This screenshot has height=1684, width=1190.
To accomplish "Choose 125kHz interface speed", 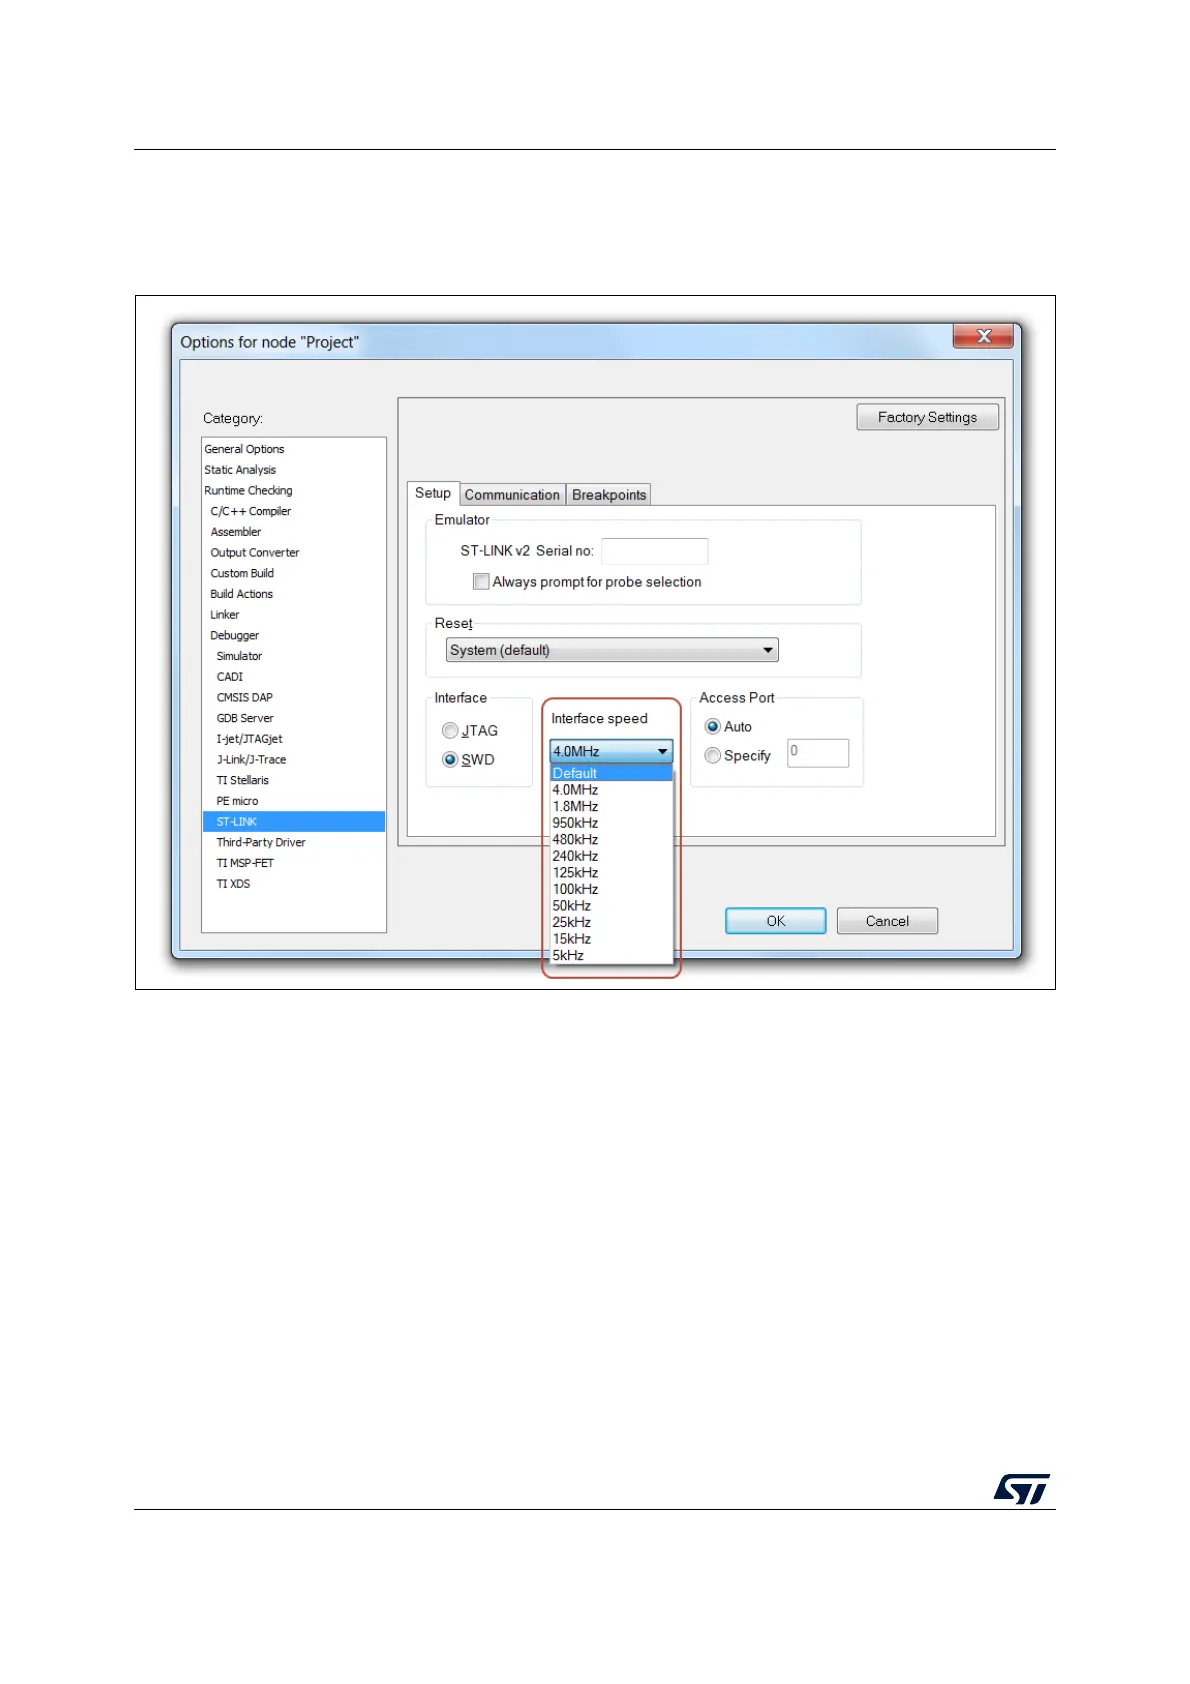I will [x=611, y=872].
